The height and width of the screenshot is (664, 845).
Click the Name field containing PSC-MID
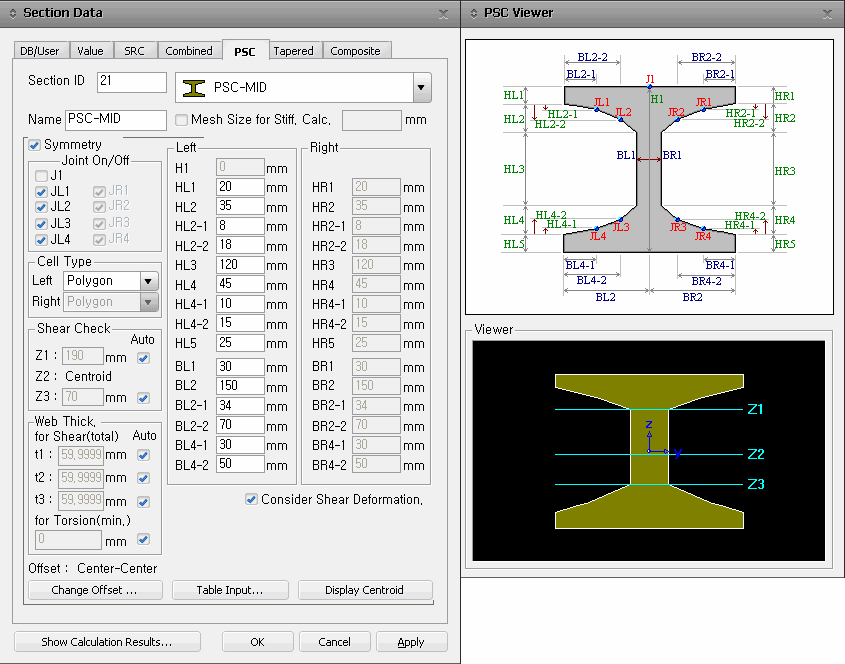[116, 120]
